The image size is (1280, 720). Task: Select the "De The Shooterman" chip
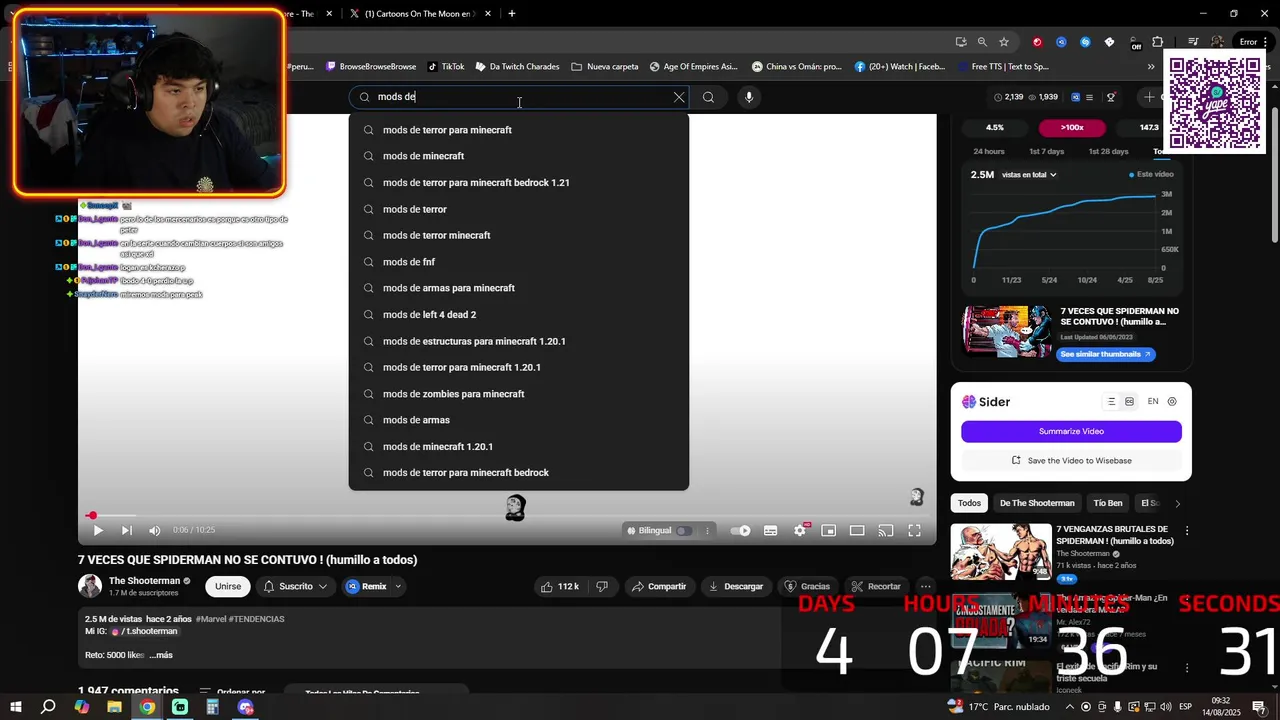[x=1037, y=503]
